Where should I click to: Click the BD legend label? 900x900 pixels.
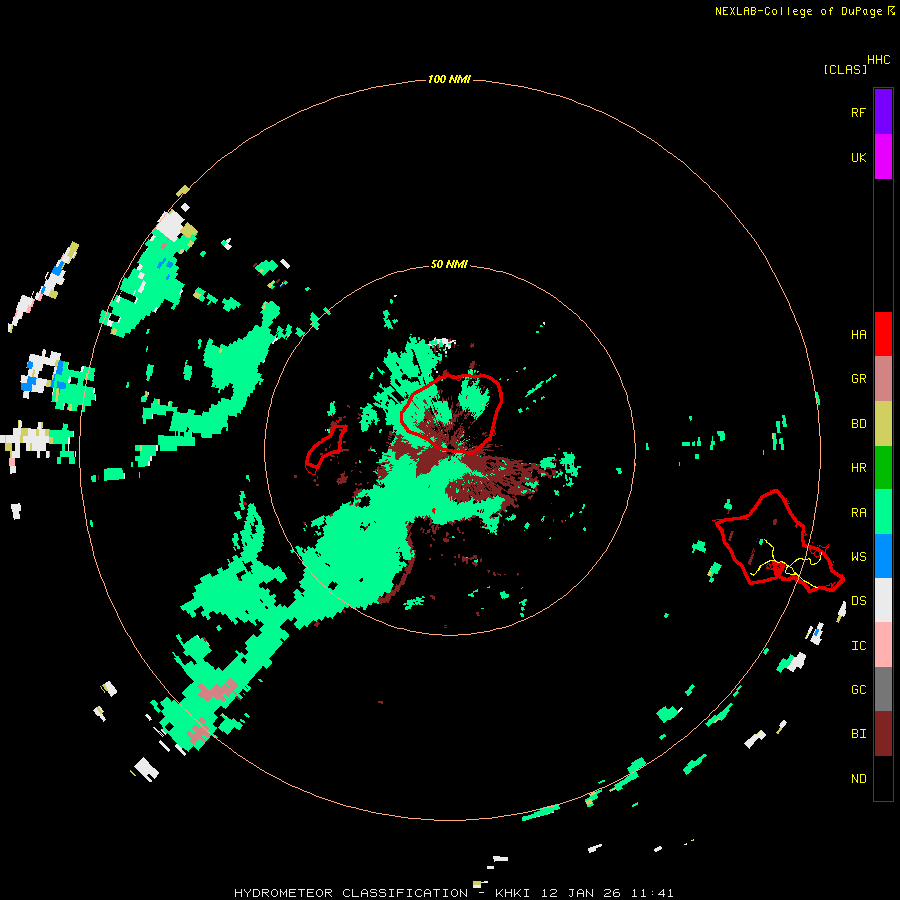click(x=858, y=424)
